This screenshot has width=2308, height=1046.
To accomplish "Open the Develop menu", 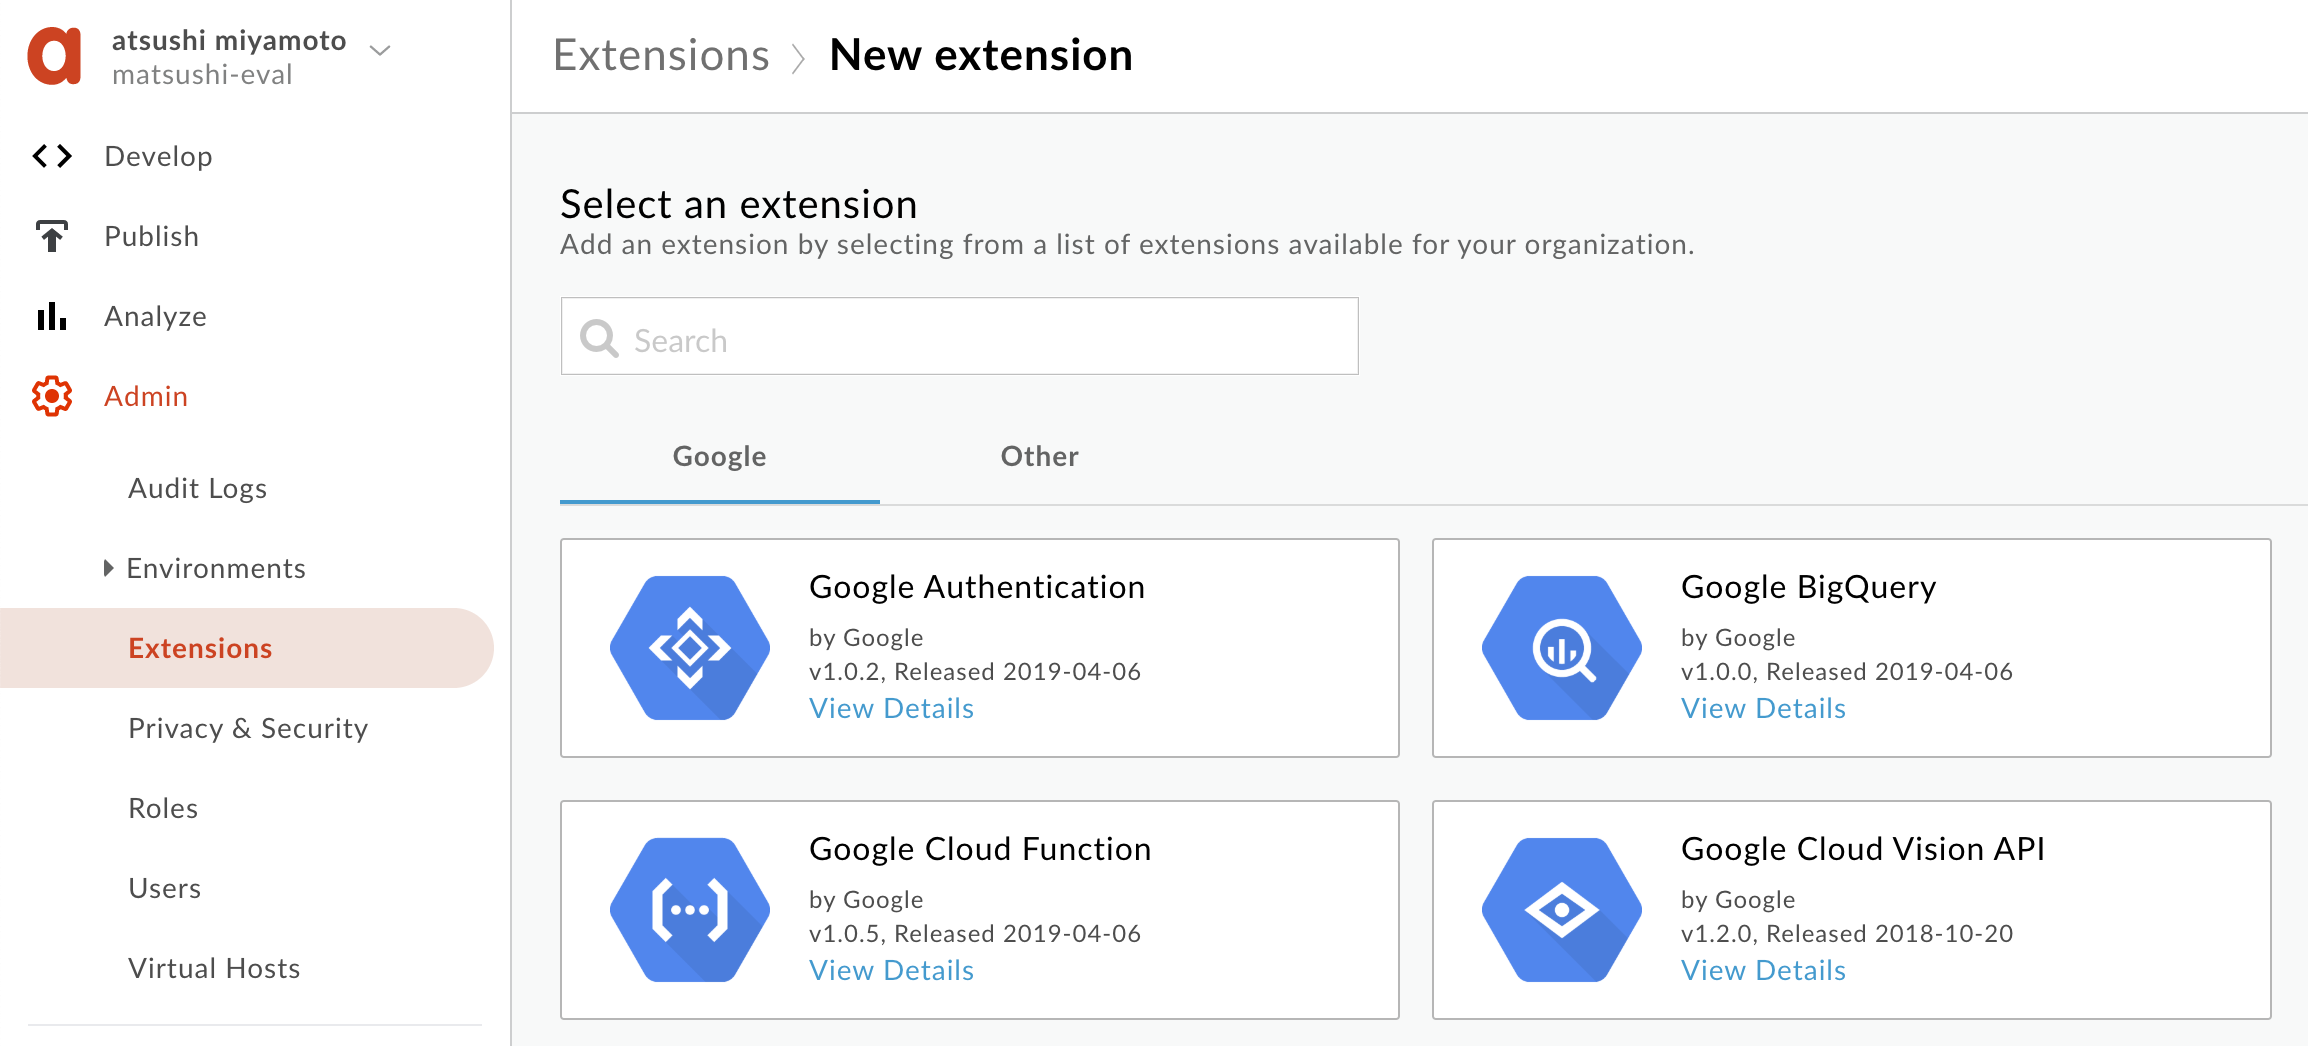I will [x=158, y=156].
